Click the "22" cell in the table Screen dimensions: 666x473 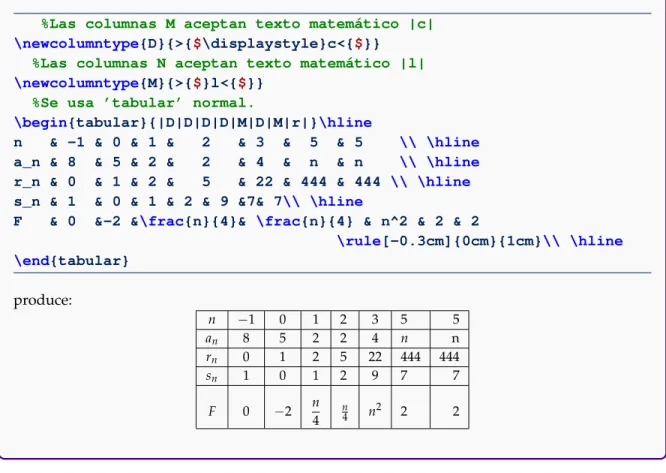pyautogui.click(x=375, y=357)
